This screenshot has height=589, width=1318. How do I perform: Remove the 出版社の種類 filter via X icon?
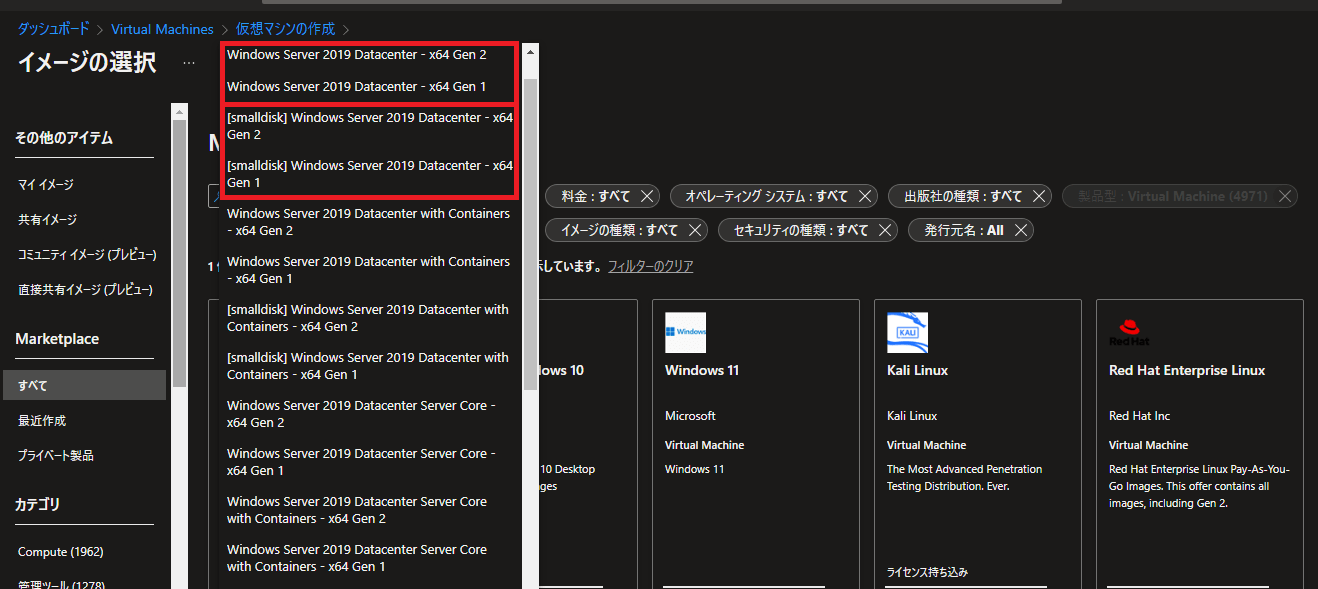[x=1040, y=196]
